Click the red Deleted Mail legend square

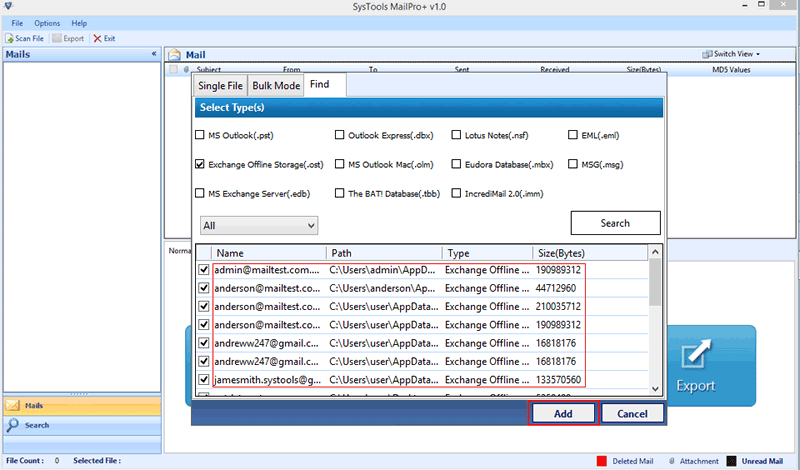tap(602, 461)
